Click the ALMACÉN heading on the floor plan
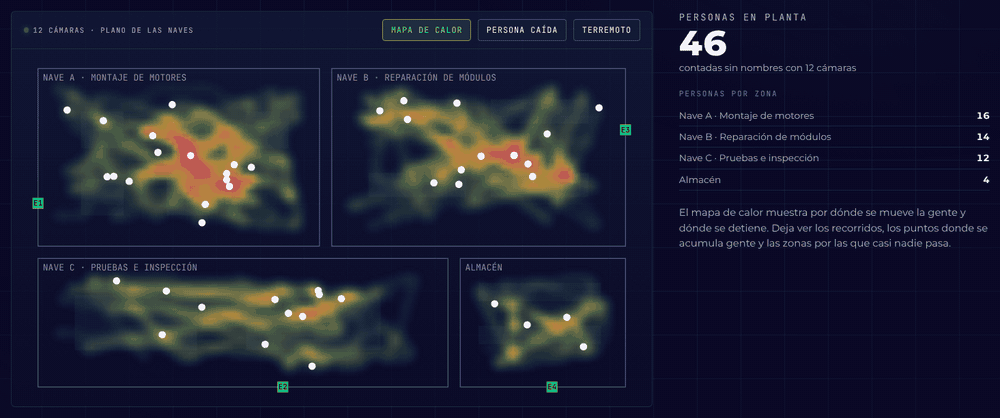 coord(483,267)
